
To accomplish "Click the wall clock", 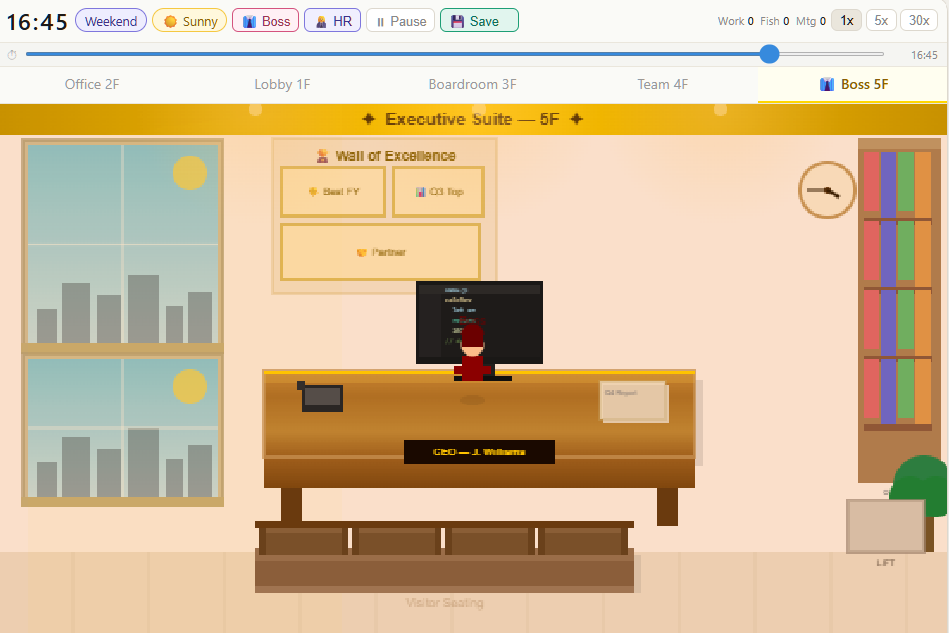I will [x=827, y=190].
